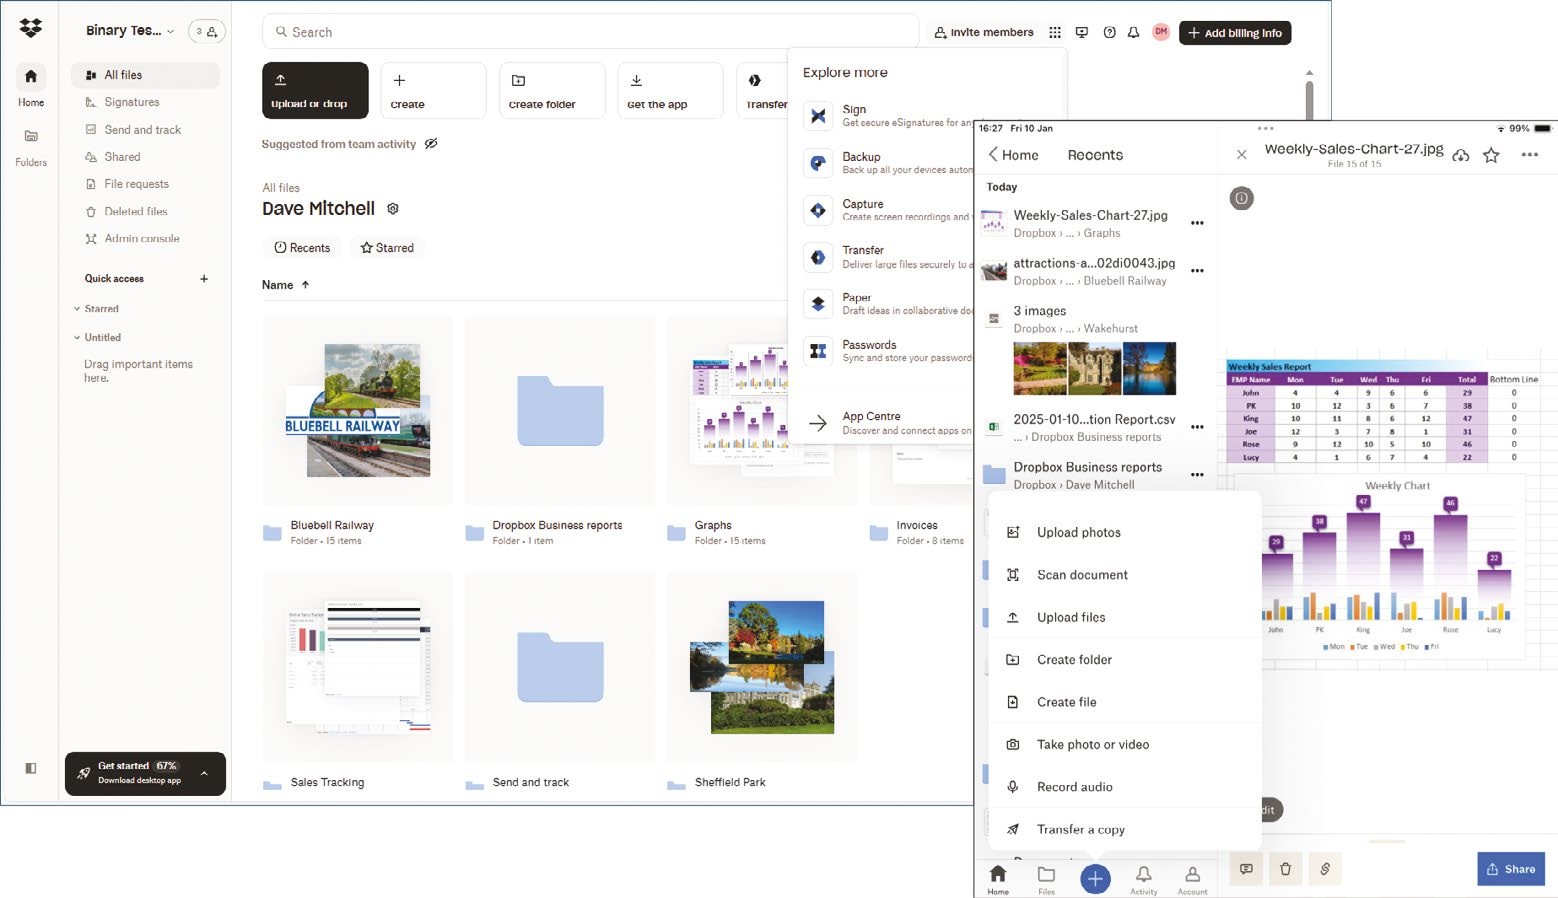Viewport: 1558px width, 898px height.
Task: Make Weekly-Sales-Chart-27.jpg available offline icon
Action: pyautogui.click(x=1461, y=155)
